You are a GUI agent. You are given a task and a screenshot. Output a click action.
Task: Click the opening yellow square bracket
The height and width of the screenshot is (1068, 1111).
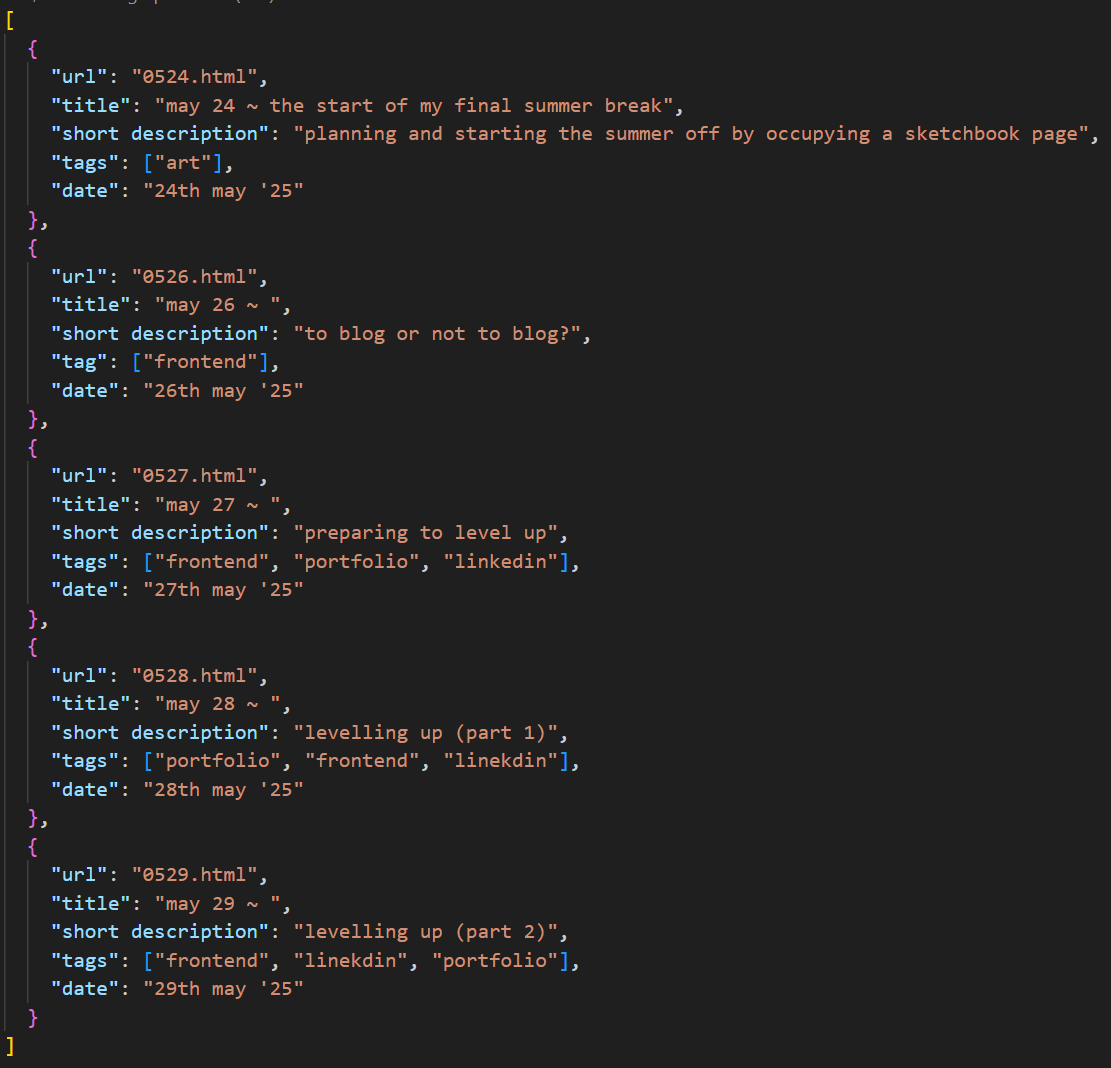coord(9,19)
